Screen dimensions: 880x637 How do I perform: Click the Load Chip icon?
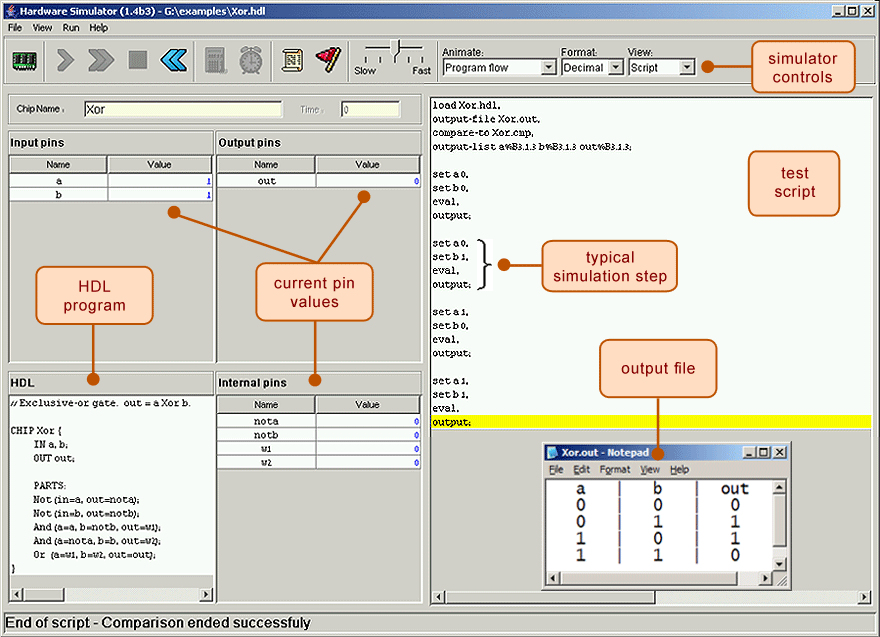(x=24, y=61)
